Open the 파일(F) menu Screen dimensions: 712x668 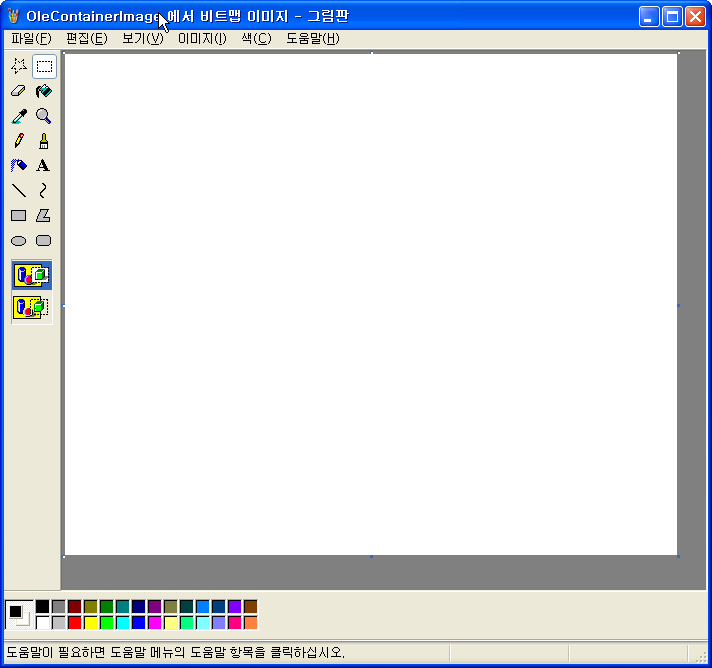coord(31,39)
